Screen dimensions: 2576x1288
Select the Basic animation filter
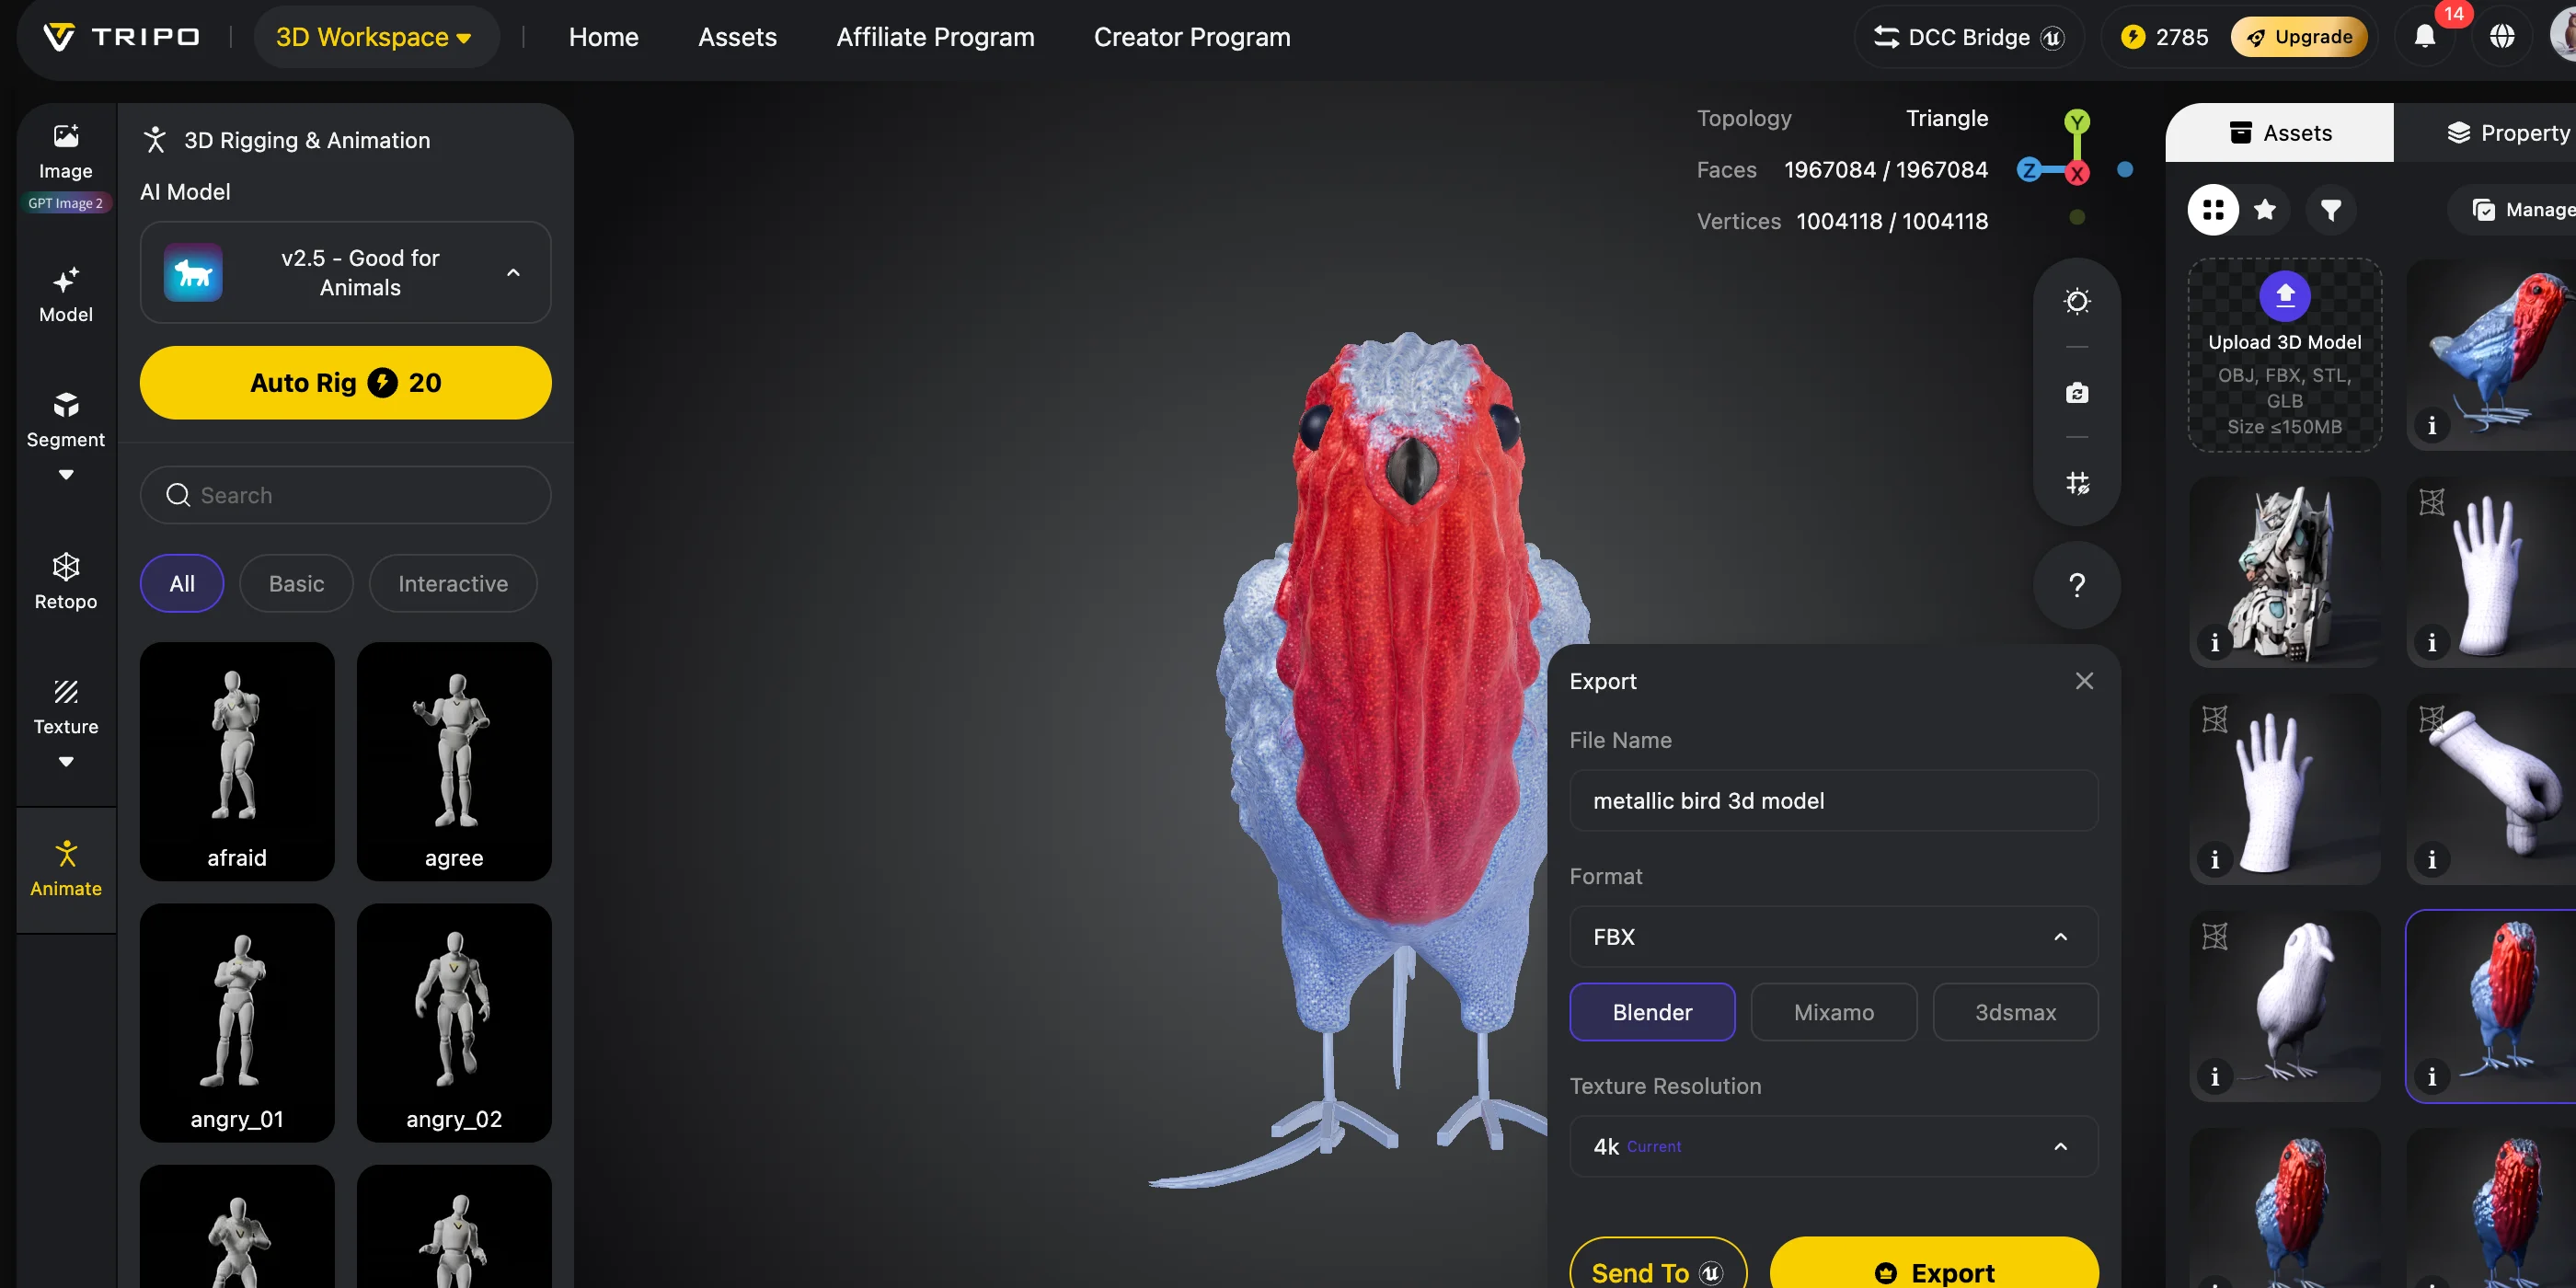click(296, 584)
